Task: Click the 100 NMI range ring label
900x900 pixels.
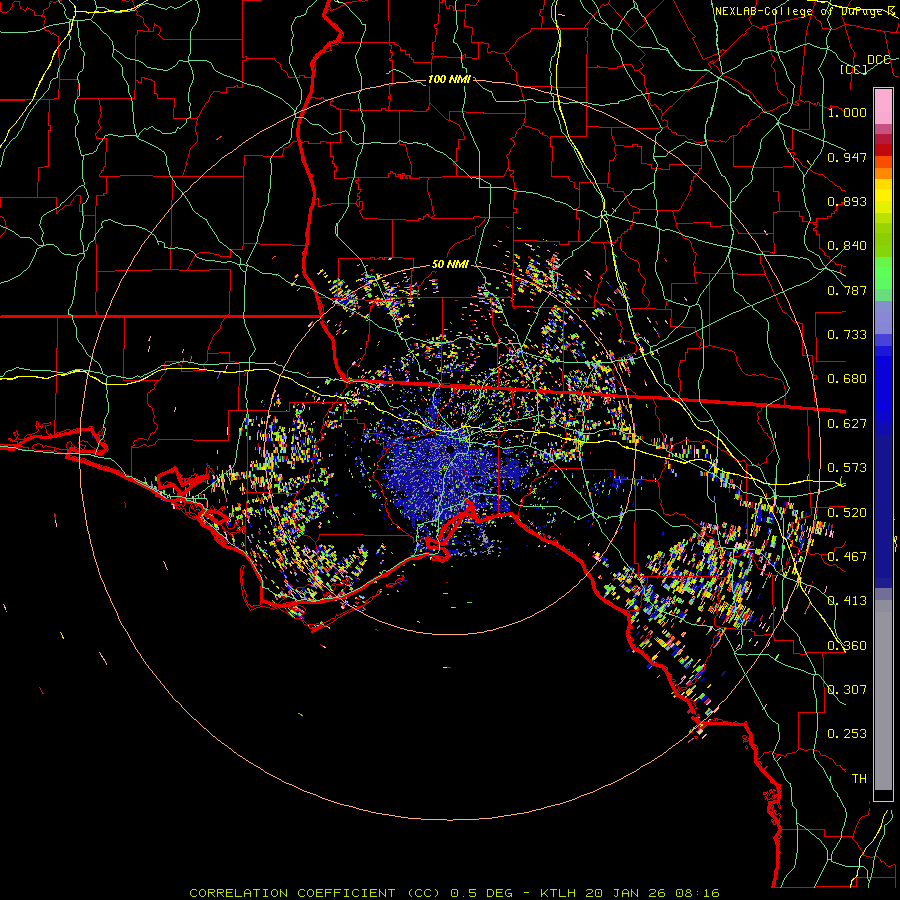Action: click(x=449, y=79)
